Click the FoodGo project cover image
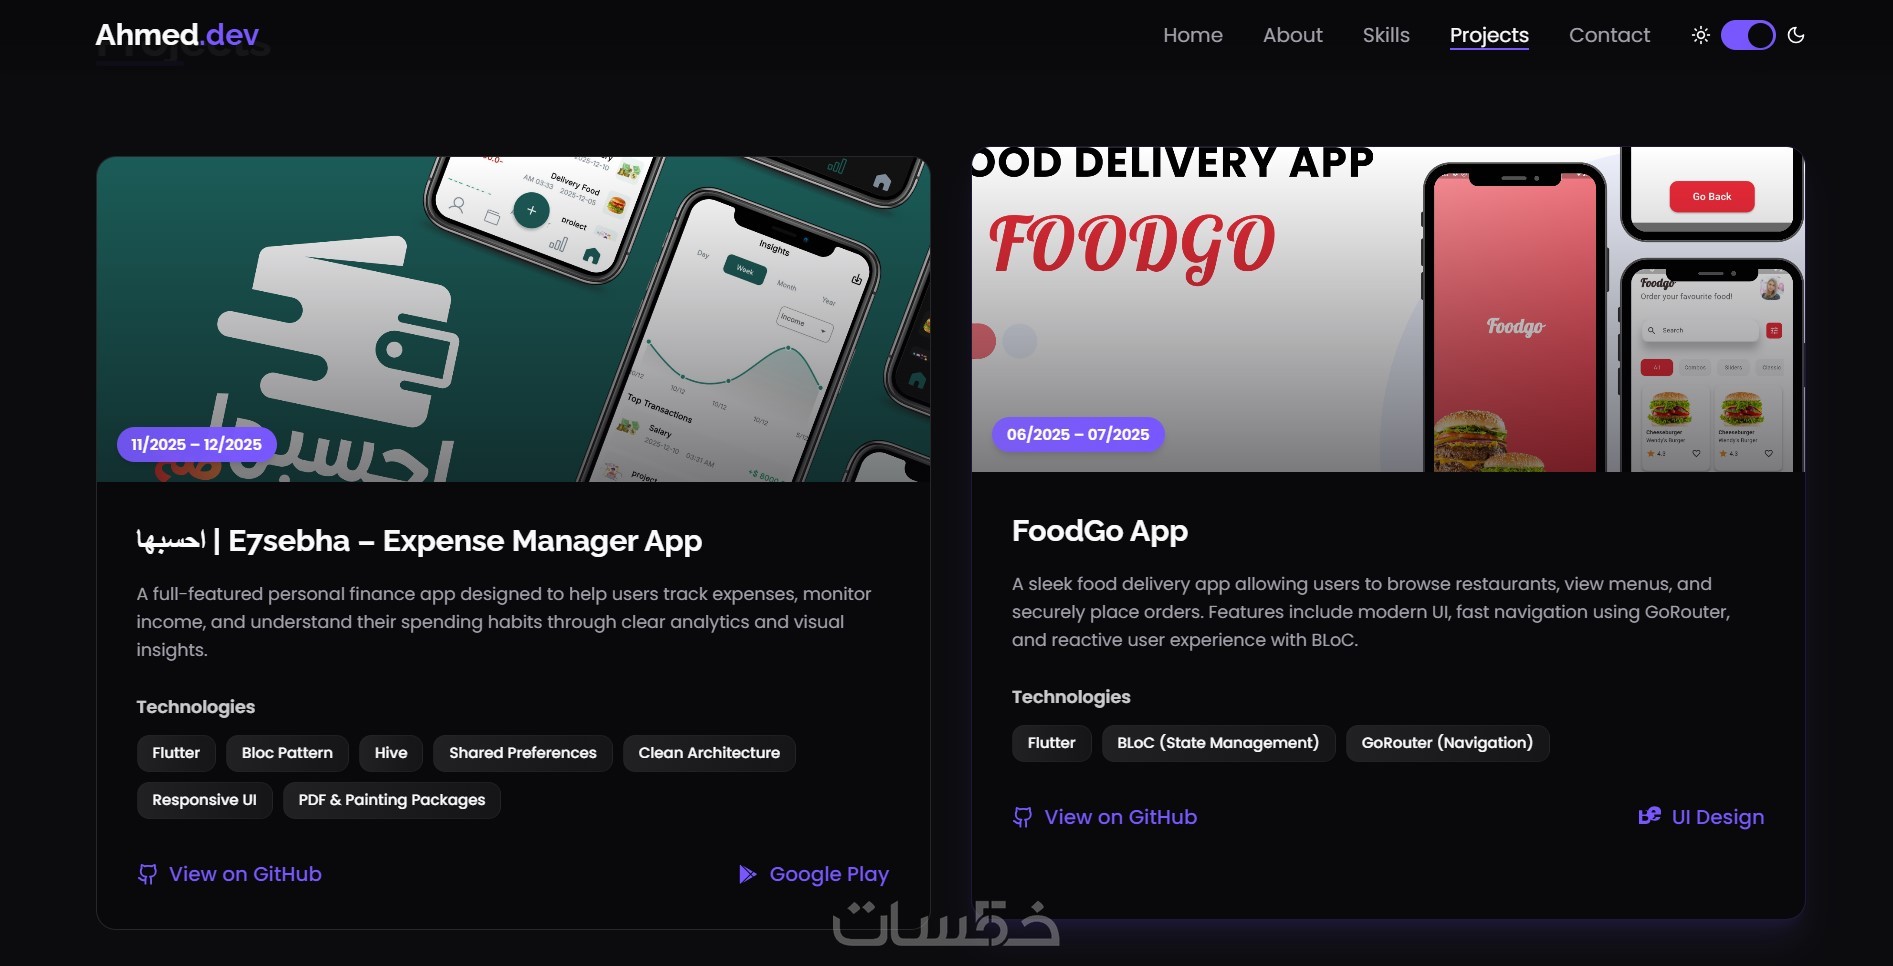Image resolution: width=1893 pixels, height=966 pixels. 1388,309
